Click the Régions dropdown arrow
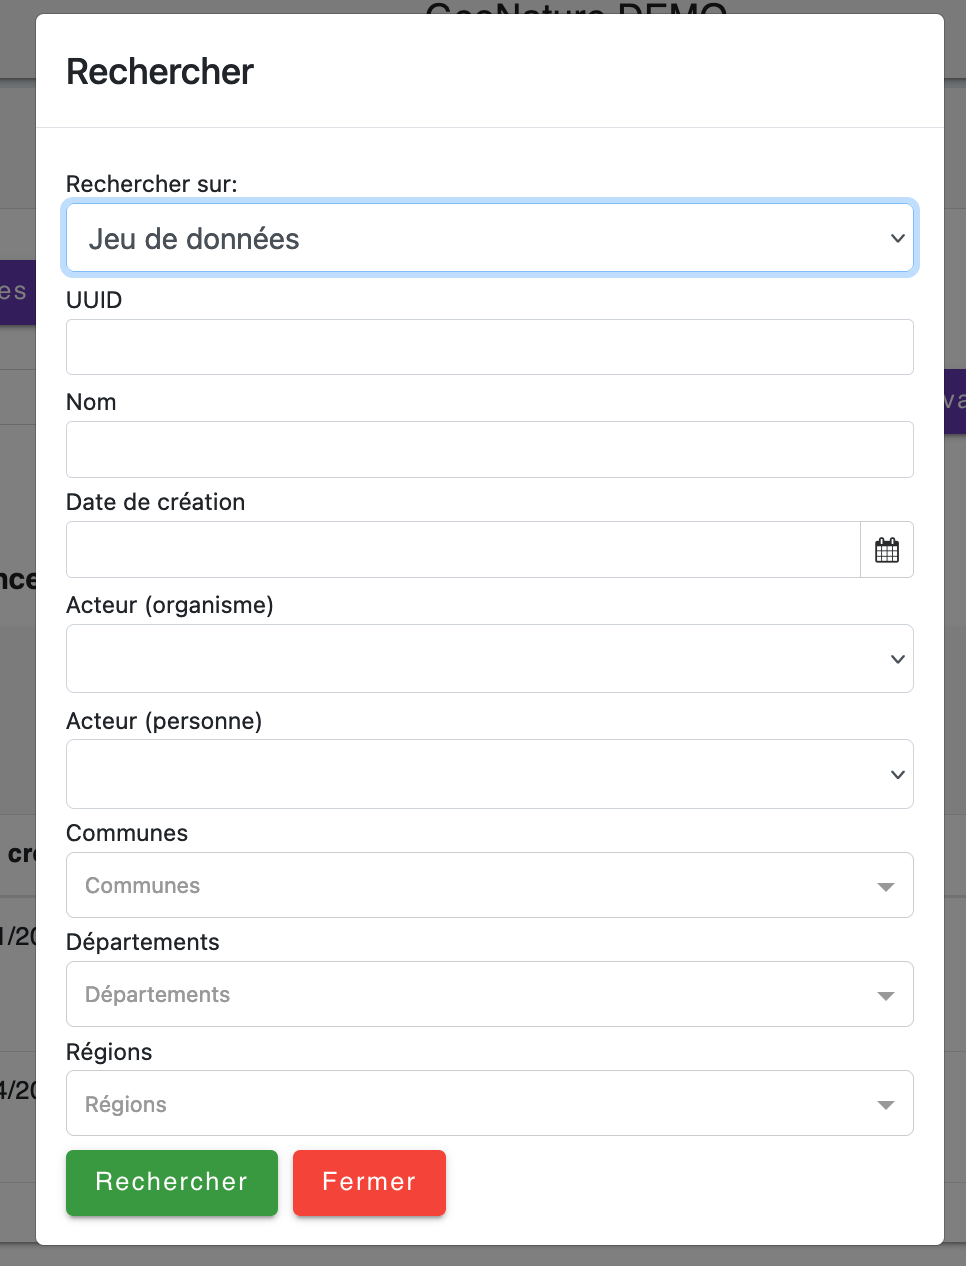This screenshot has width=966, height=1266. [885, 1105]
